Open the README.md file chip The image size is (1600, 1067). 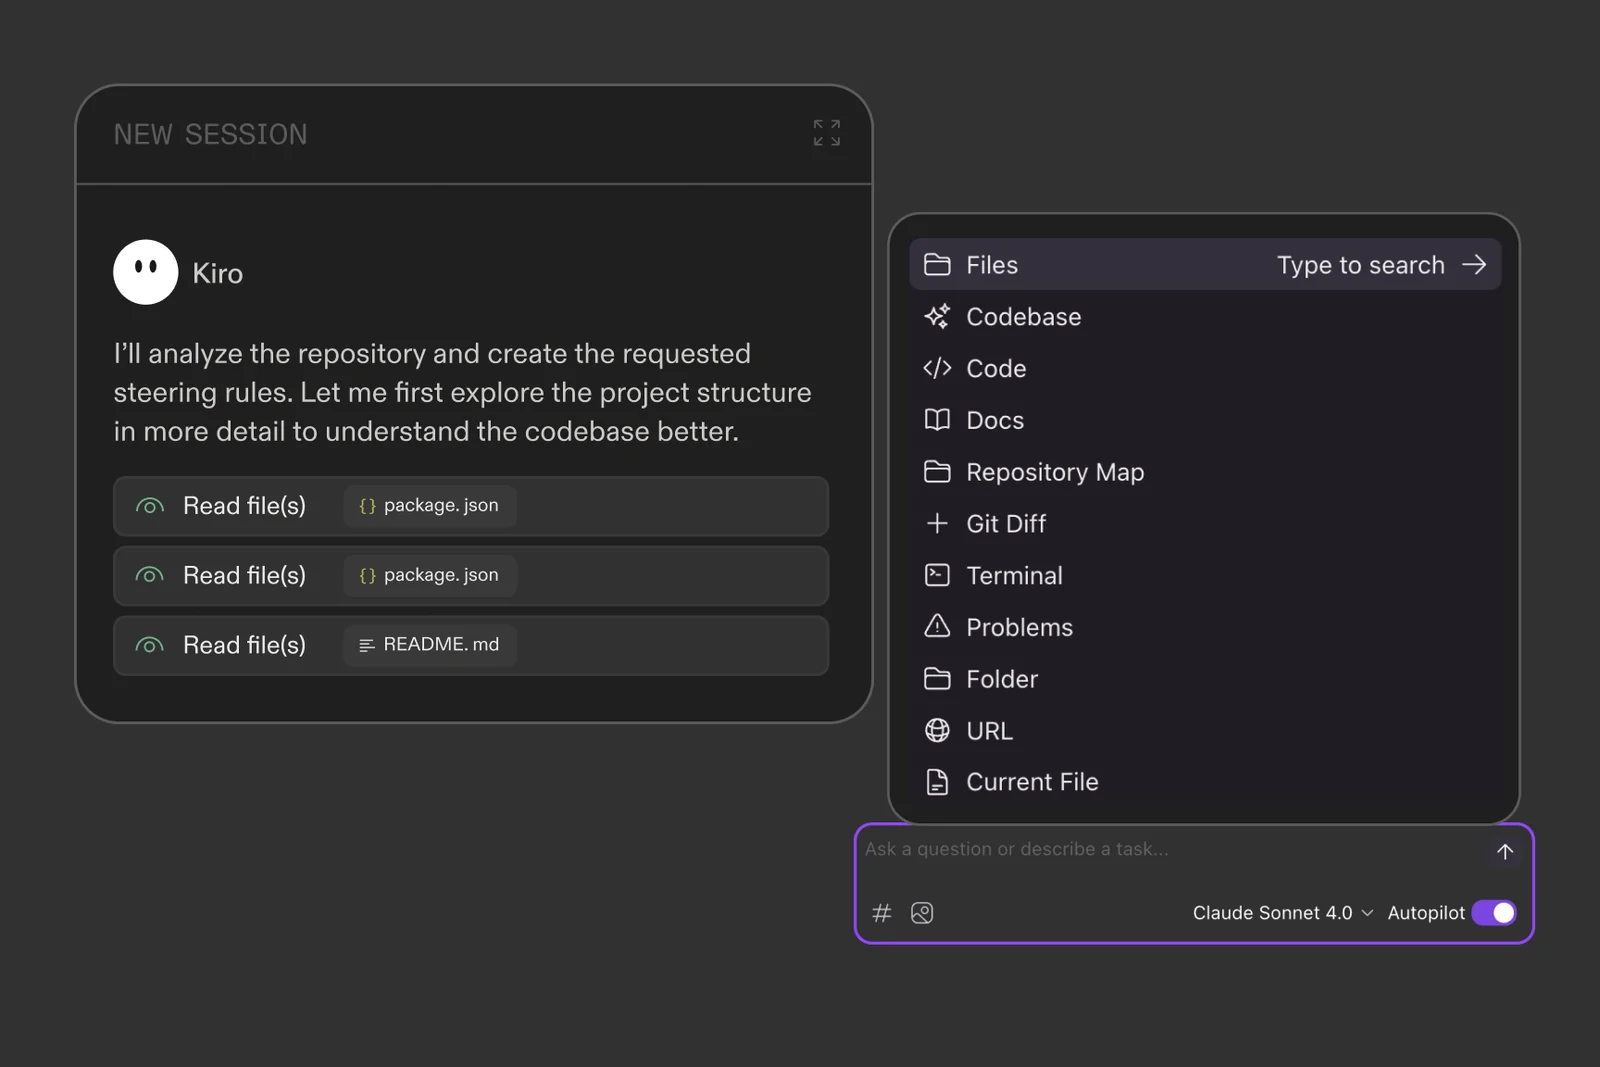pyautogui.click(x=430, y=645)
